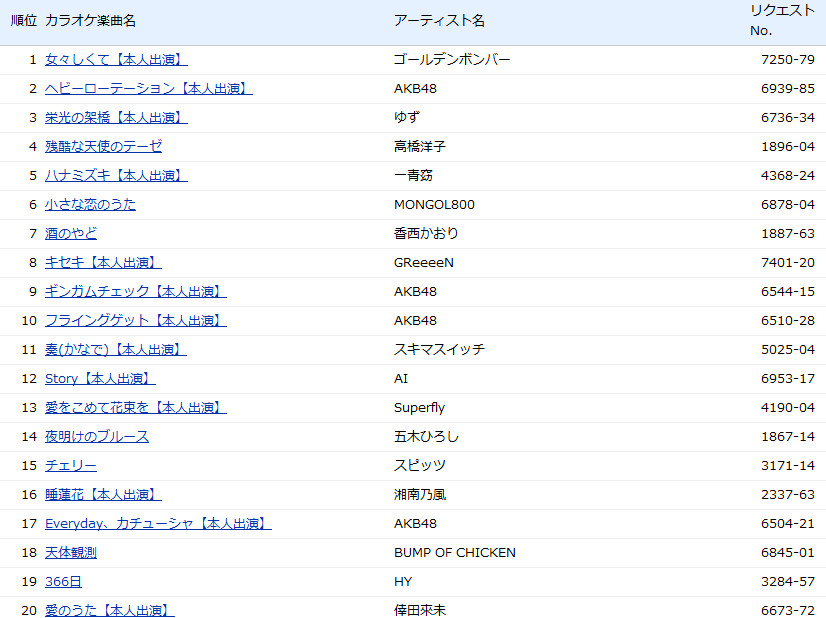Select artist name 高橋洋子

click(420, 146)
